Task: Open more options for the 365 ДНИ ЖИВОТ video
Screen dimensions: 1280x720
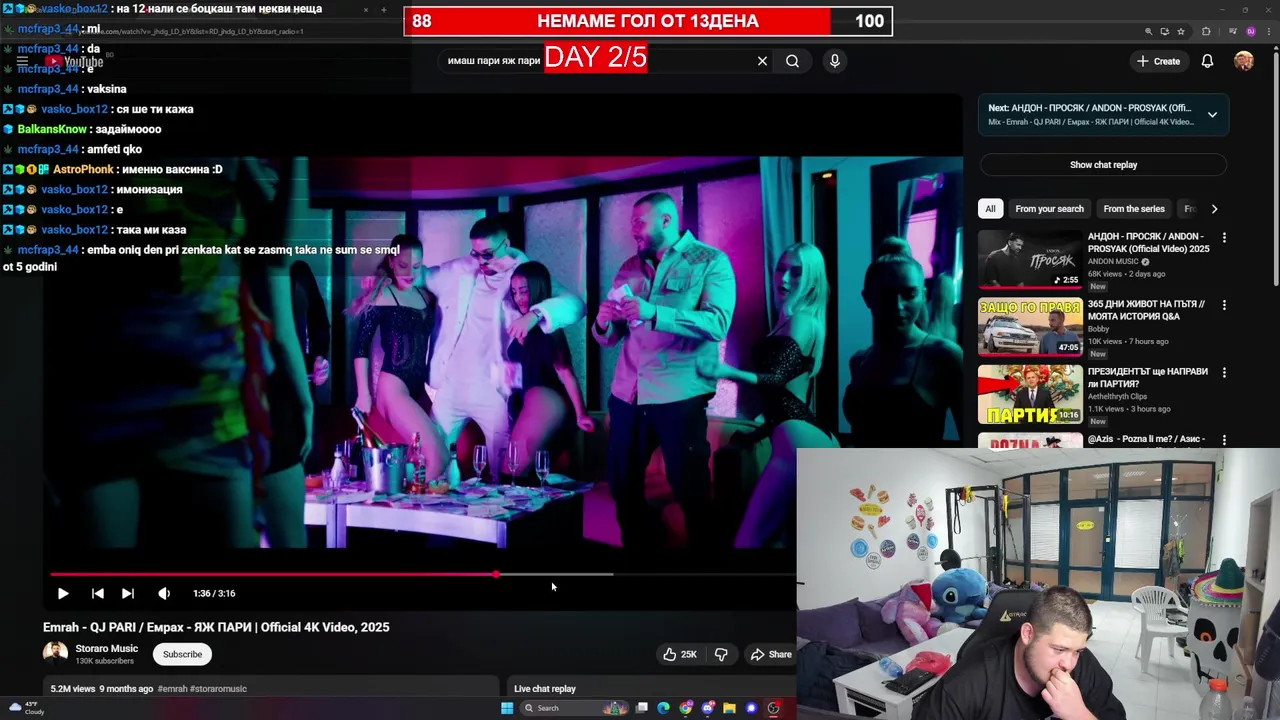Action: point(1224,305)
